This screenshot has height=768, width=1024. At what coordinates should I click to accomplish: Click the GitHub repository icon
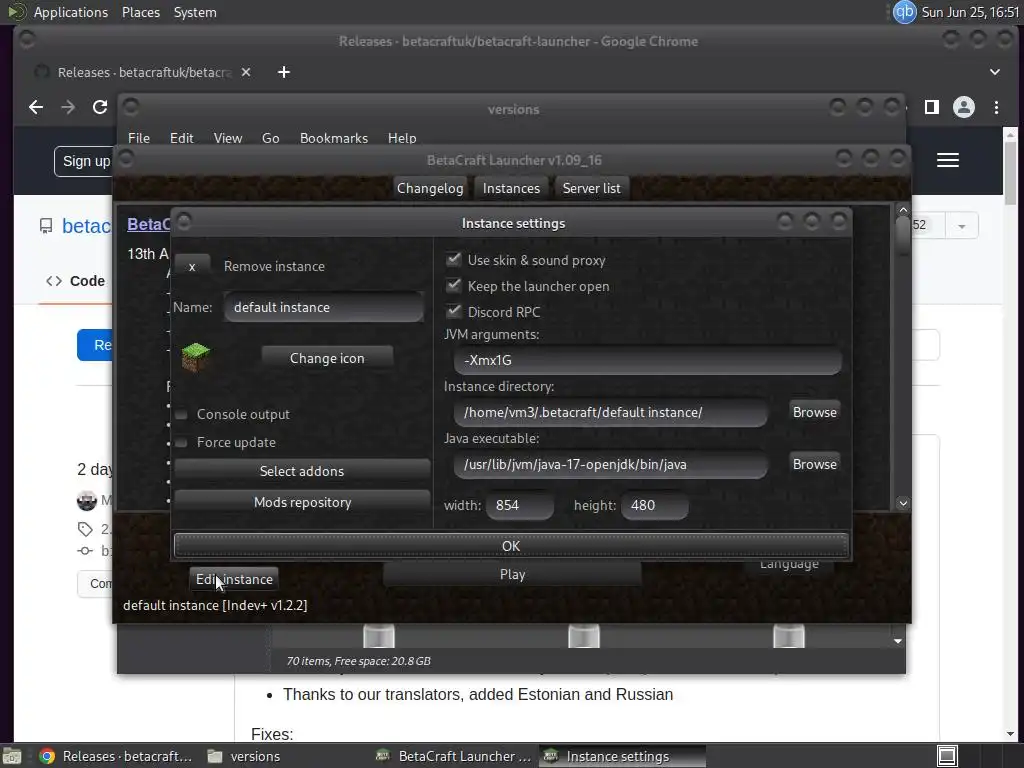[46, 226]
